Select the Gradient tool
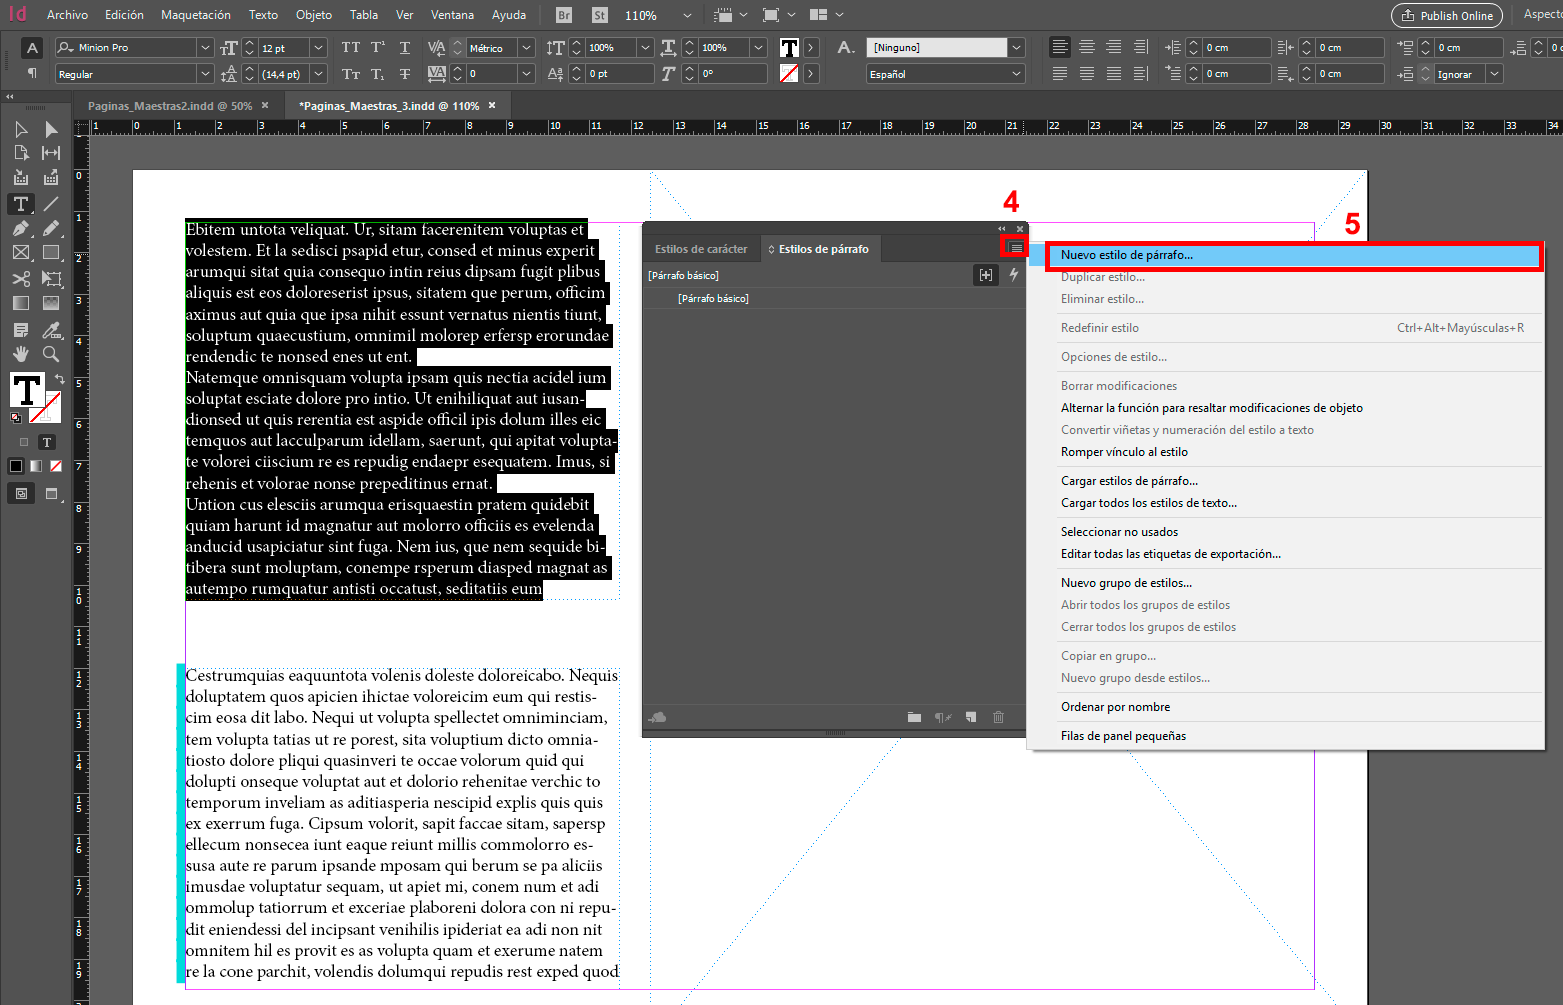This screenshot has height=1005, width=1563. click(20, 304)
